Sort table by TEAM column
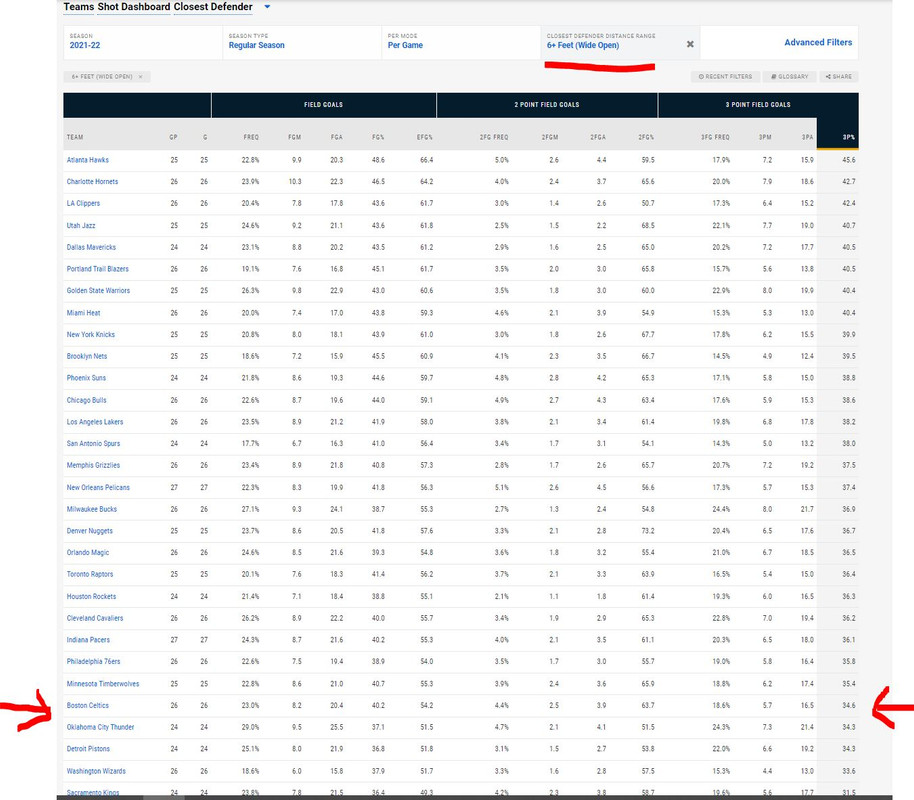The image size is (914, 800). 75,138
